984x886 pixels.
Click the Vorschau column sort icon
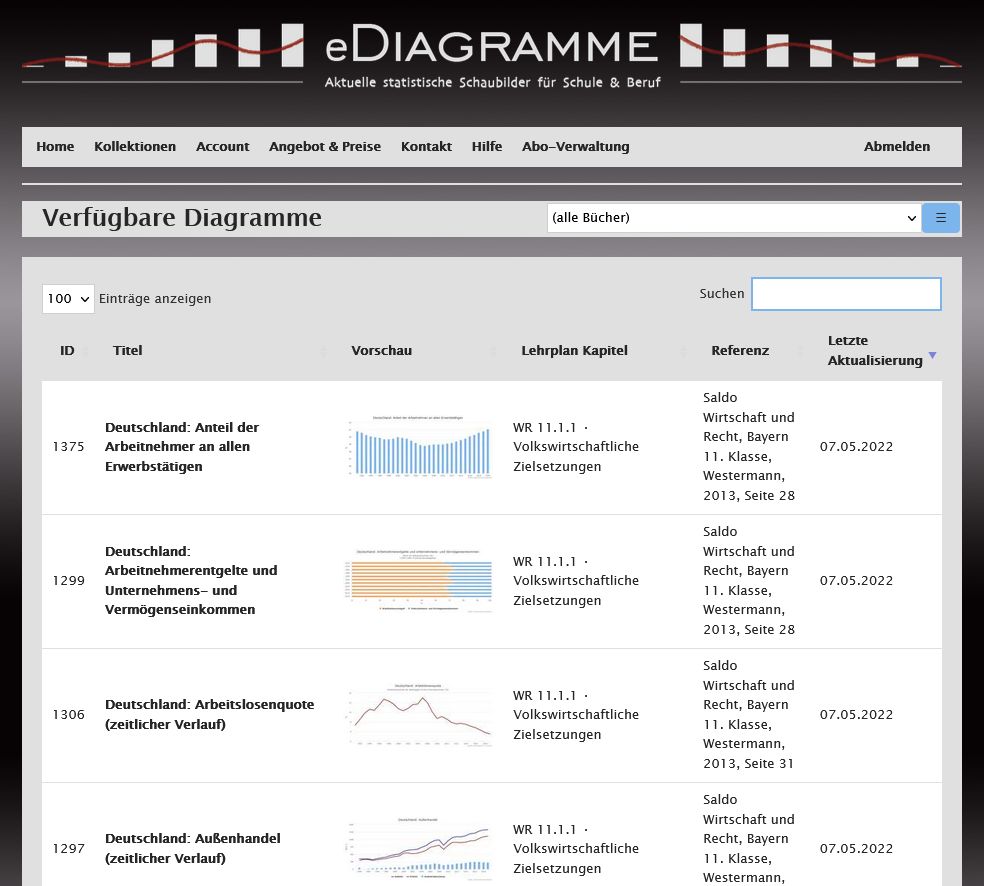[x=493, y=351]
